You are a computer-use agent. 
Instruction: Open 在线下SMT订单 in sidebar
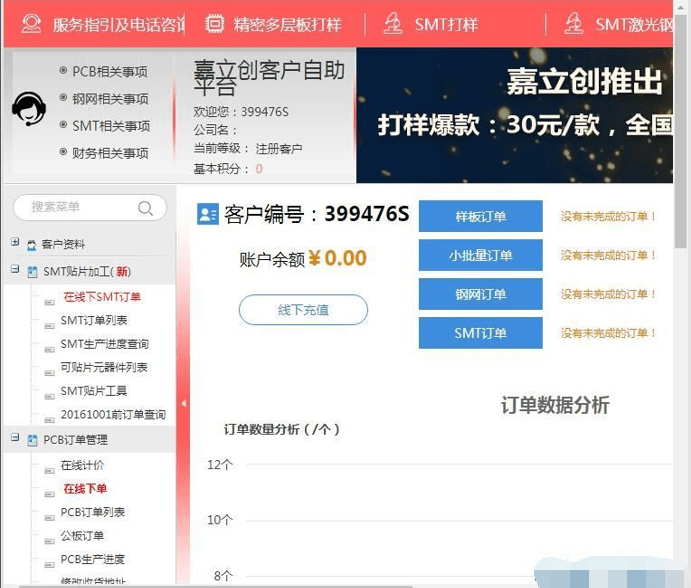[102, 297]
